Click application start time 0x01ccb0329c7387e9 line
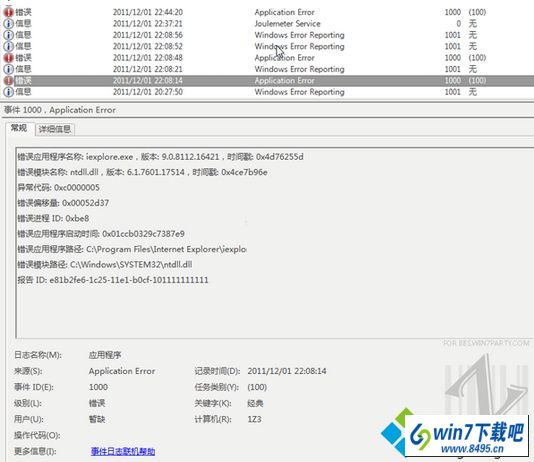534x462 pixels. click(x=101, y=234)
